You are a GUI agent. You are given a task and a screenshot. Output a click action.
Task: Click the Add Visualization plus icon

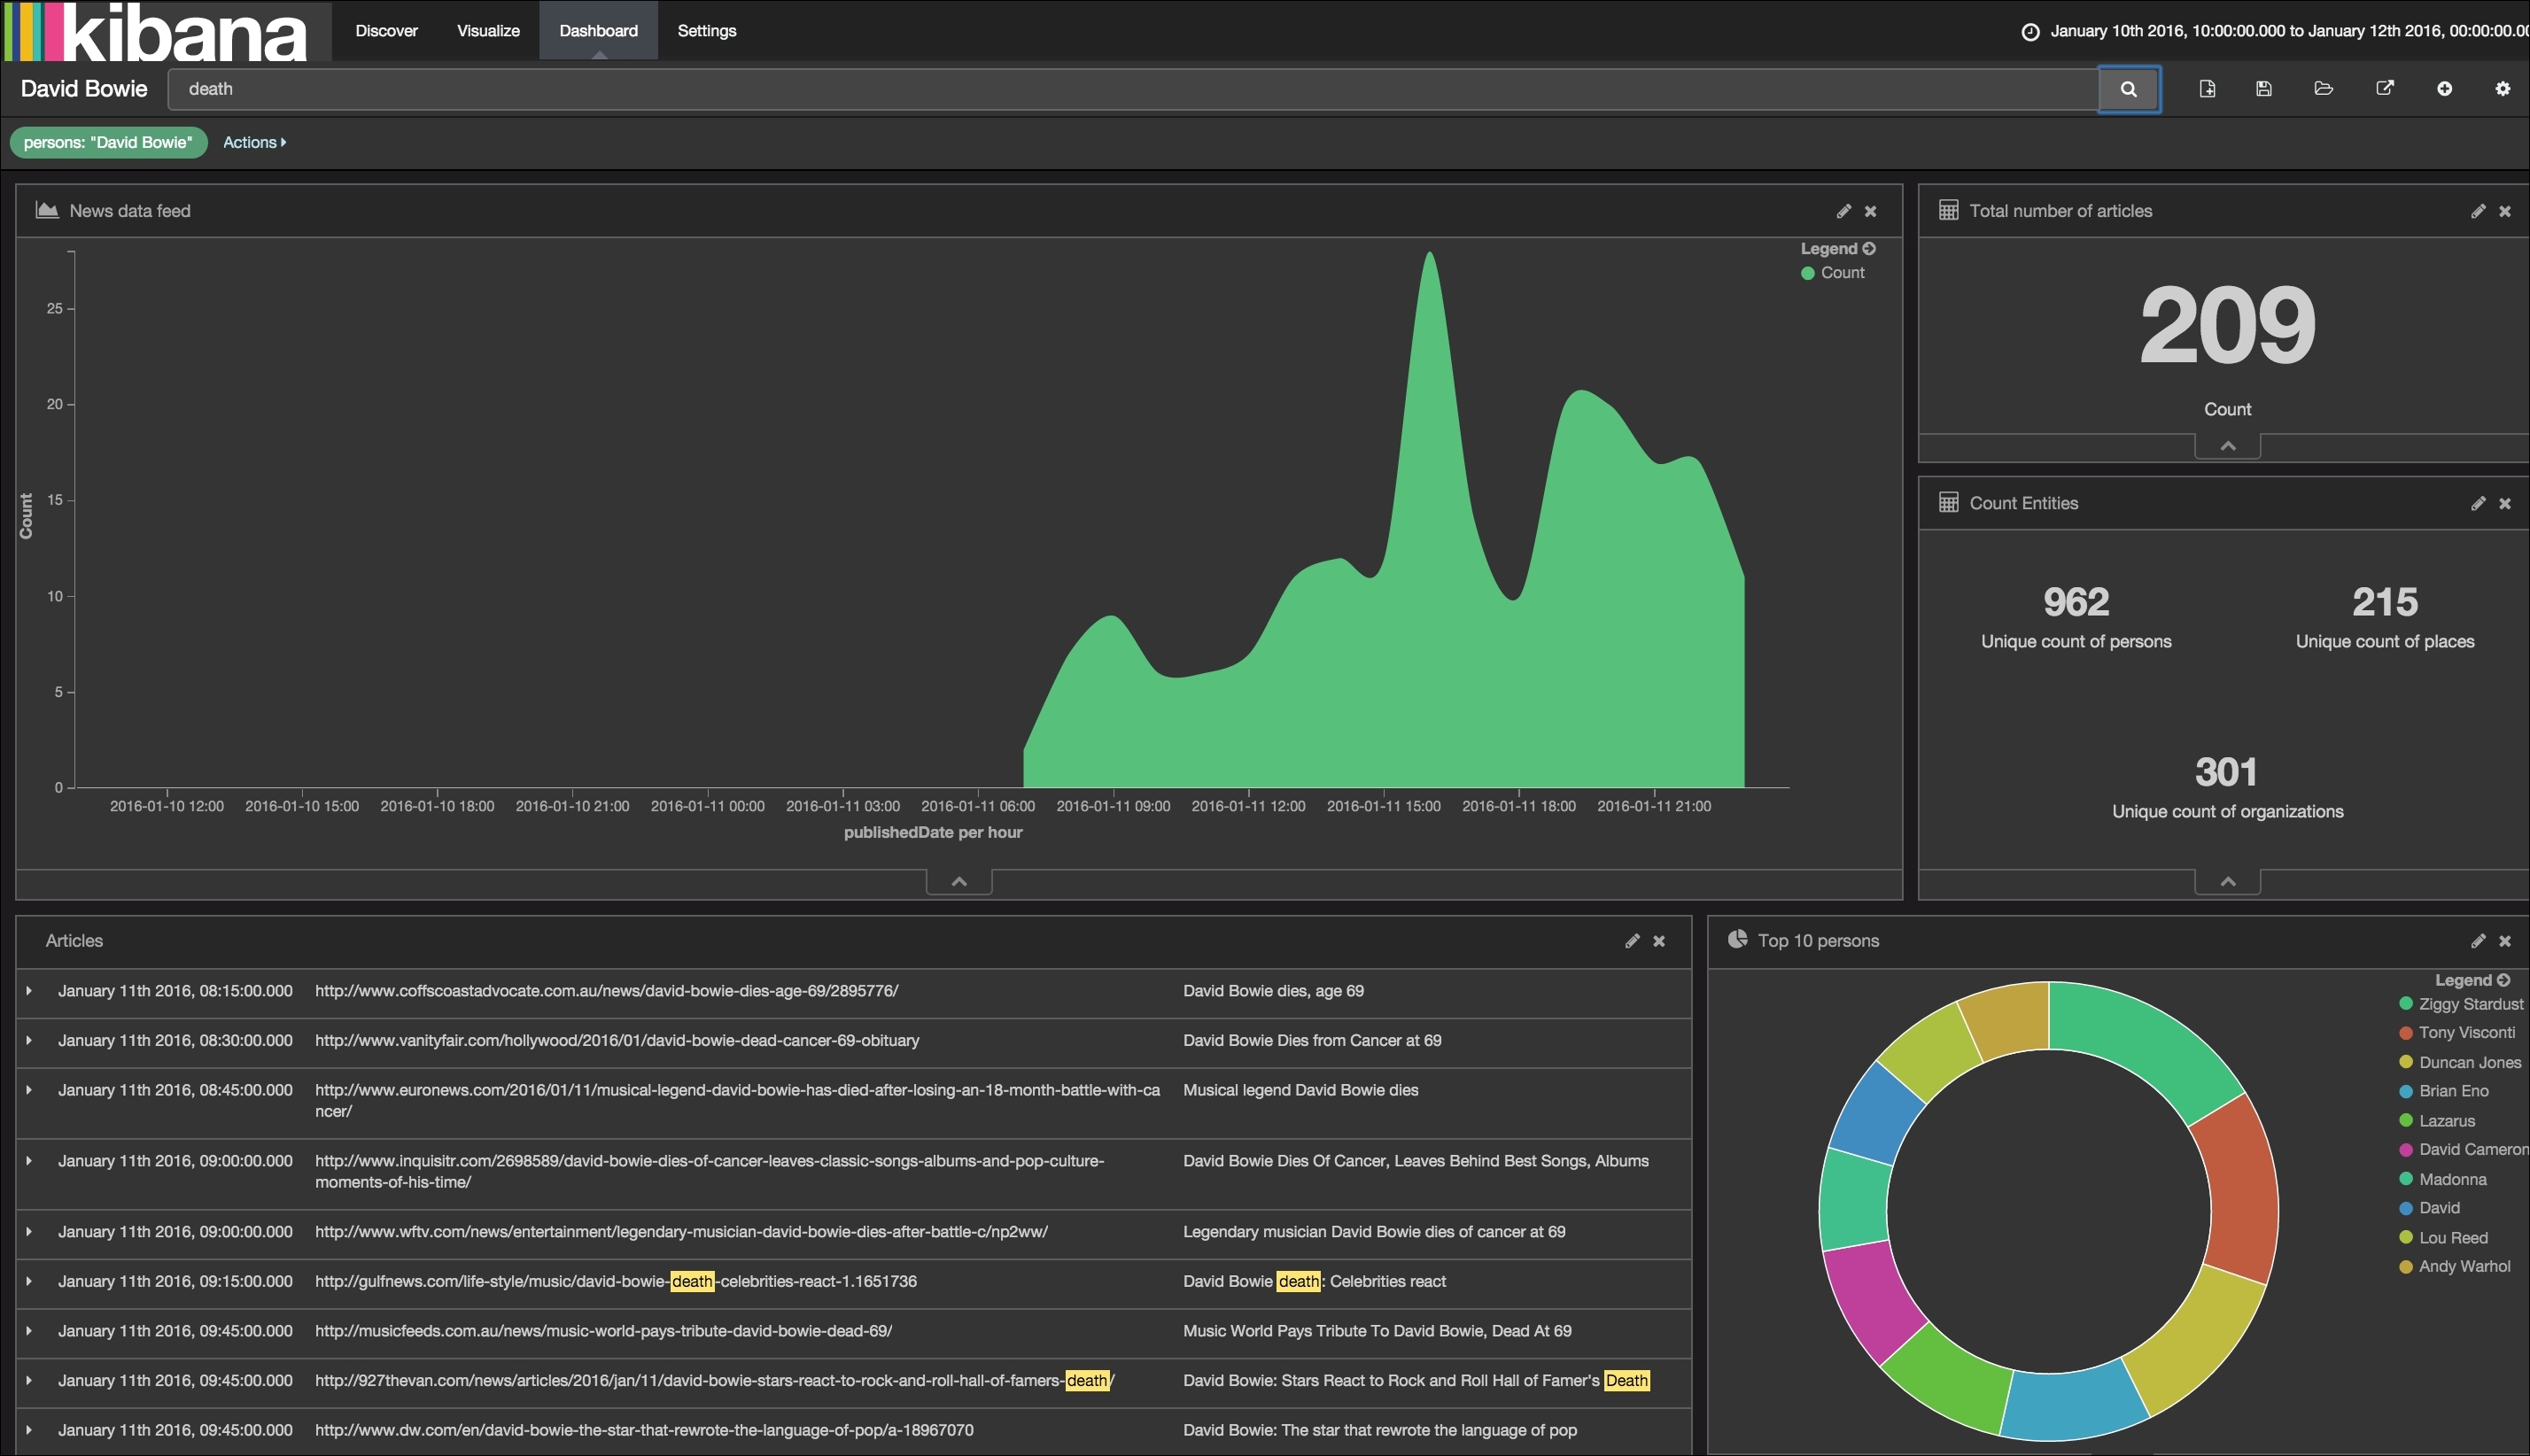[x=2444, y=89]
